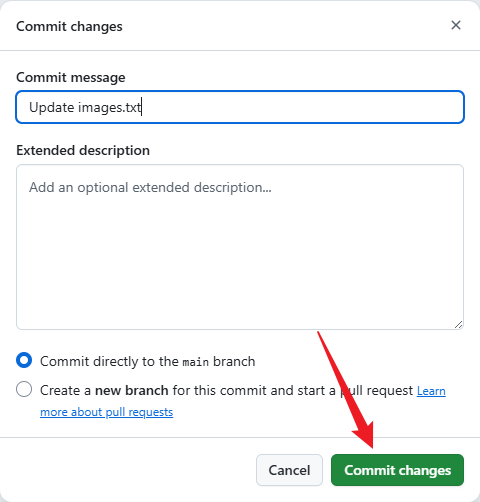Click the 'Commit directly to the' label text
This screenshot has height=502, width=480.
pos(109,361)
